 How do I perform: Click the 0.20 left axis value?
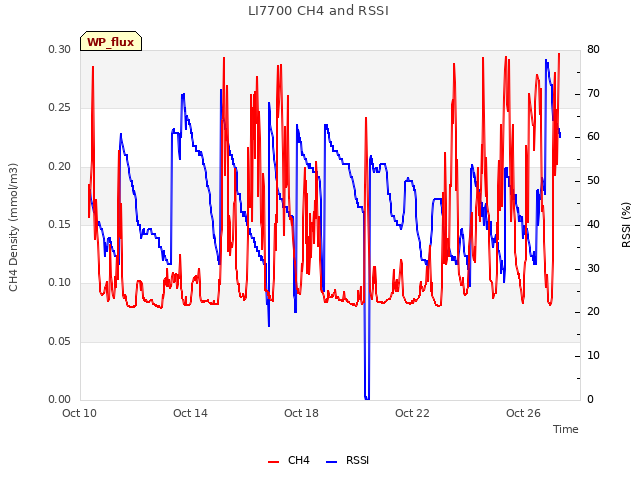point(60,167)
